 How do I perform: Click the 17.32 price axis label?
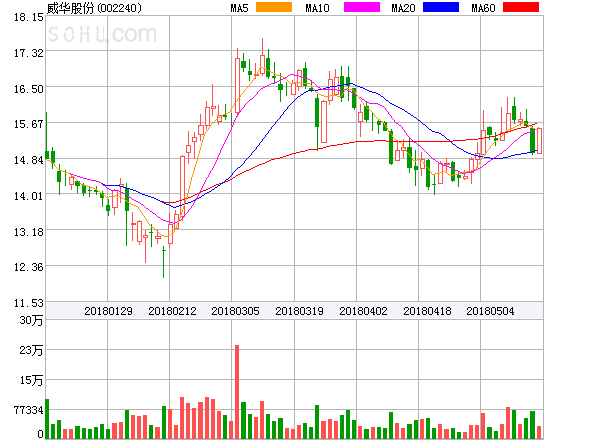pyautogui.click(x=29, y=53)
